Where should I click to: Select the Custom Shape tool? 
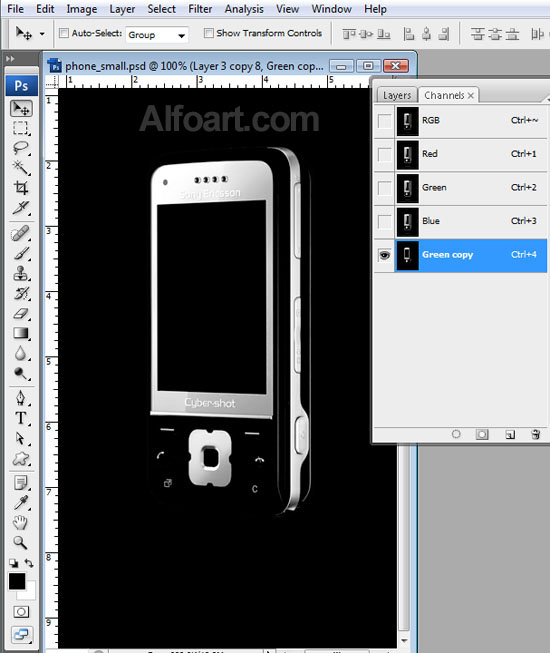pyautogui.click(x=21, y=459)
